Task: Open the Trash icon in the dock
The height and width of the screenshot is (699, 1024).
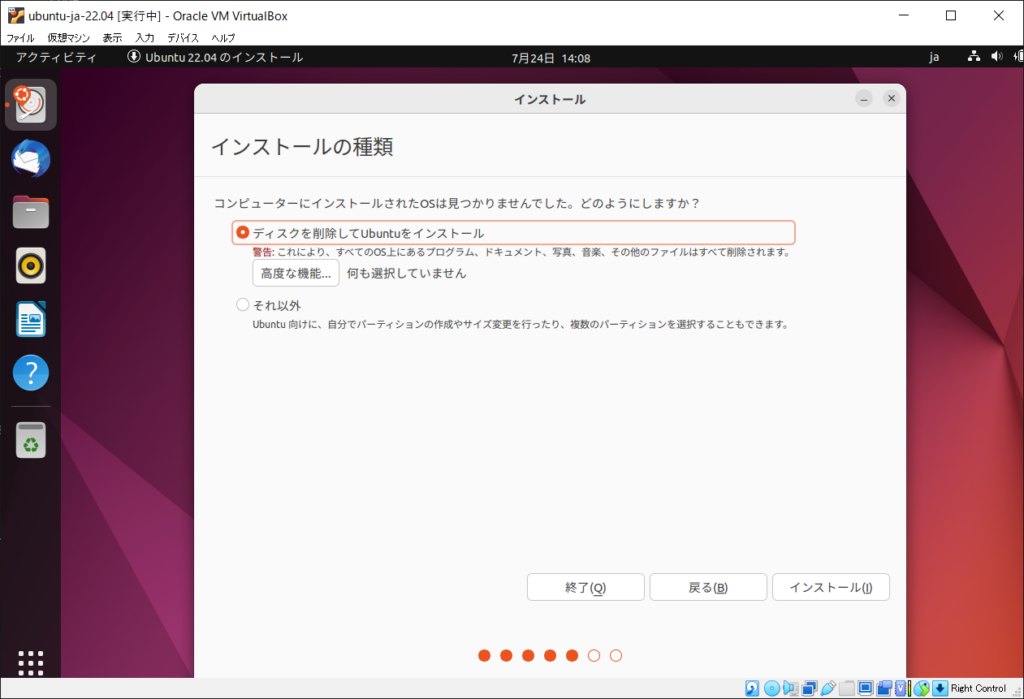Action: (x=31, y=440)
